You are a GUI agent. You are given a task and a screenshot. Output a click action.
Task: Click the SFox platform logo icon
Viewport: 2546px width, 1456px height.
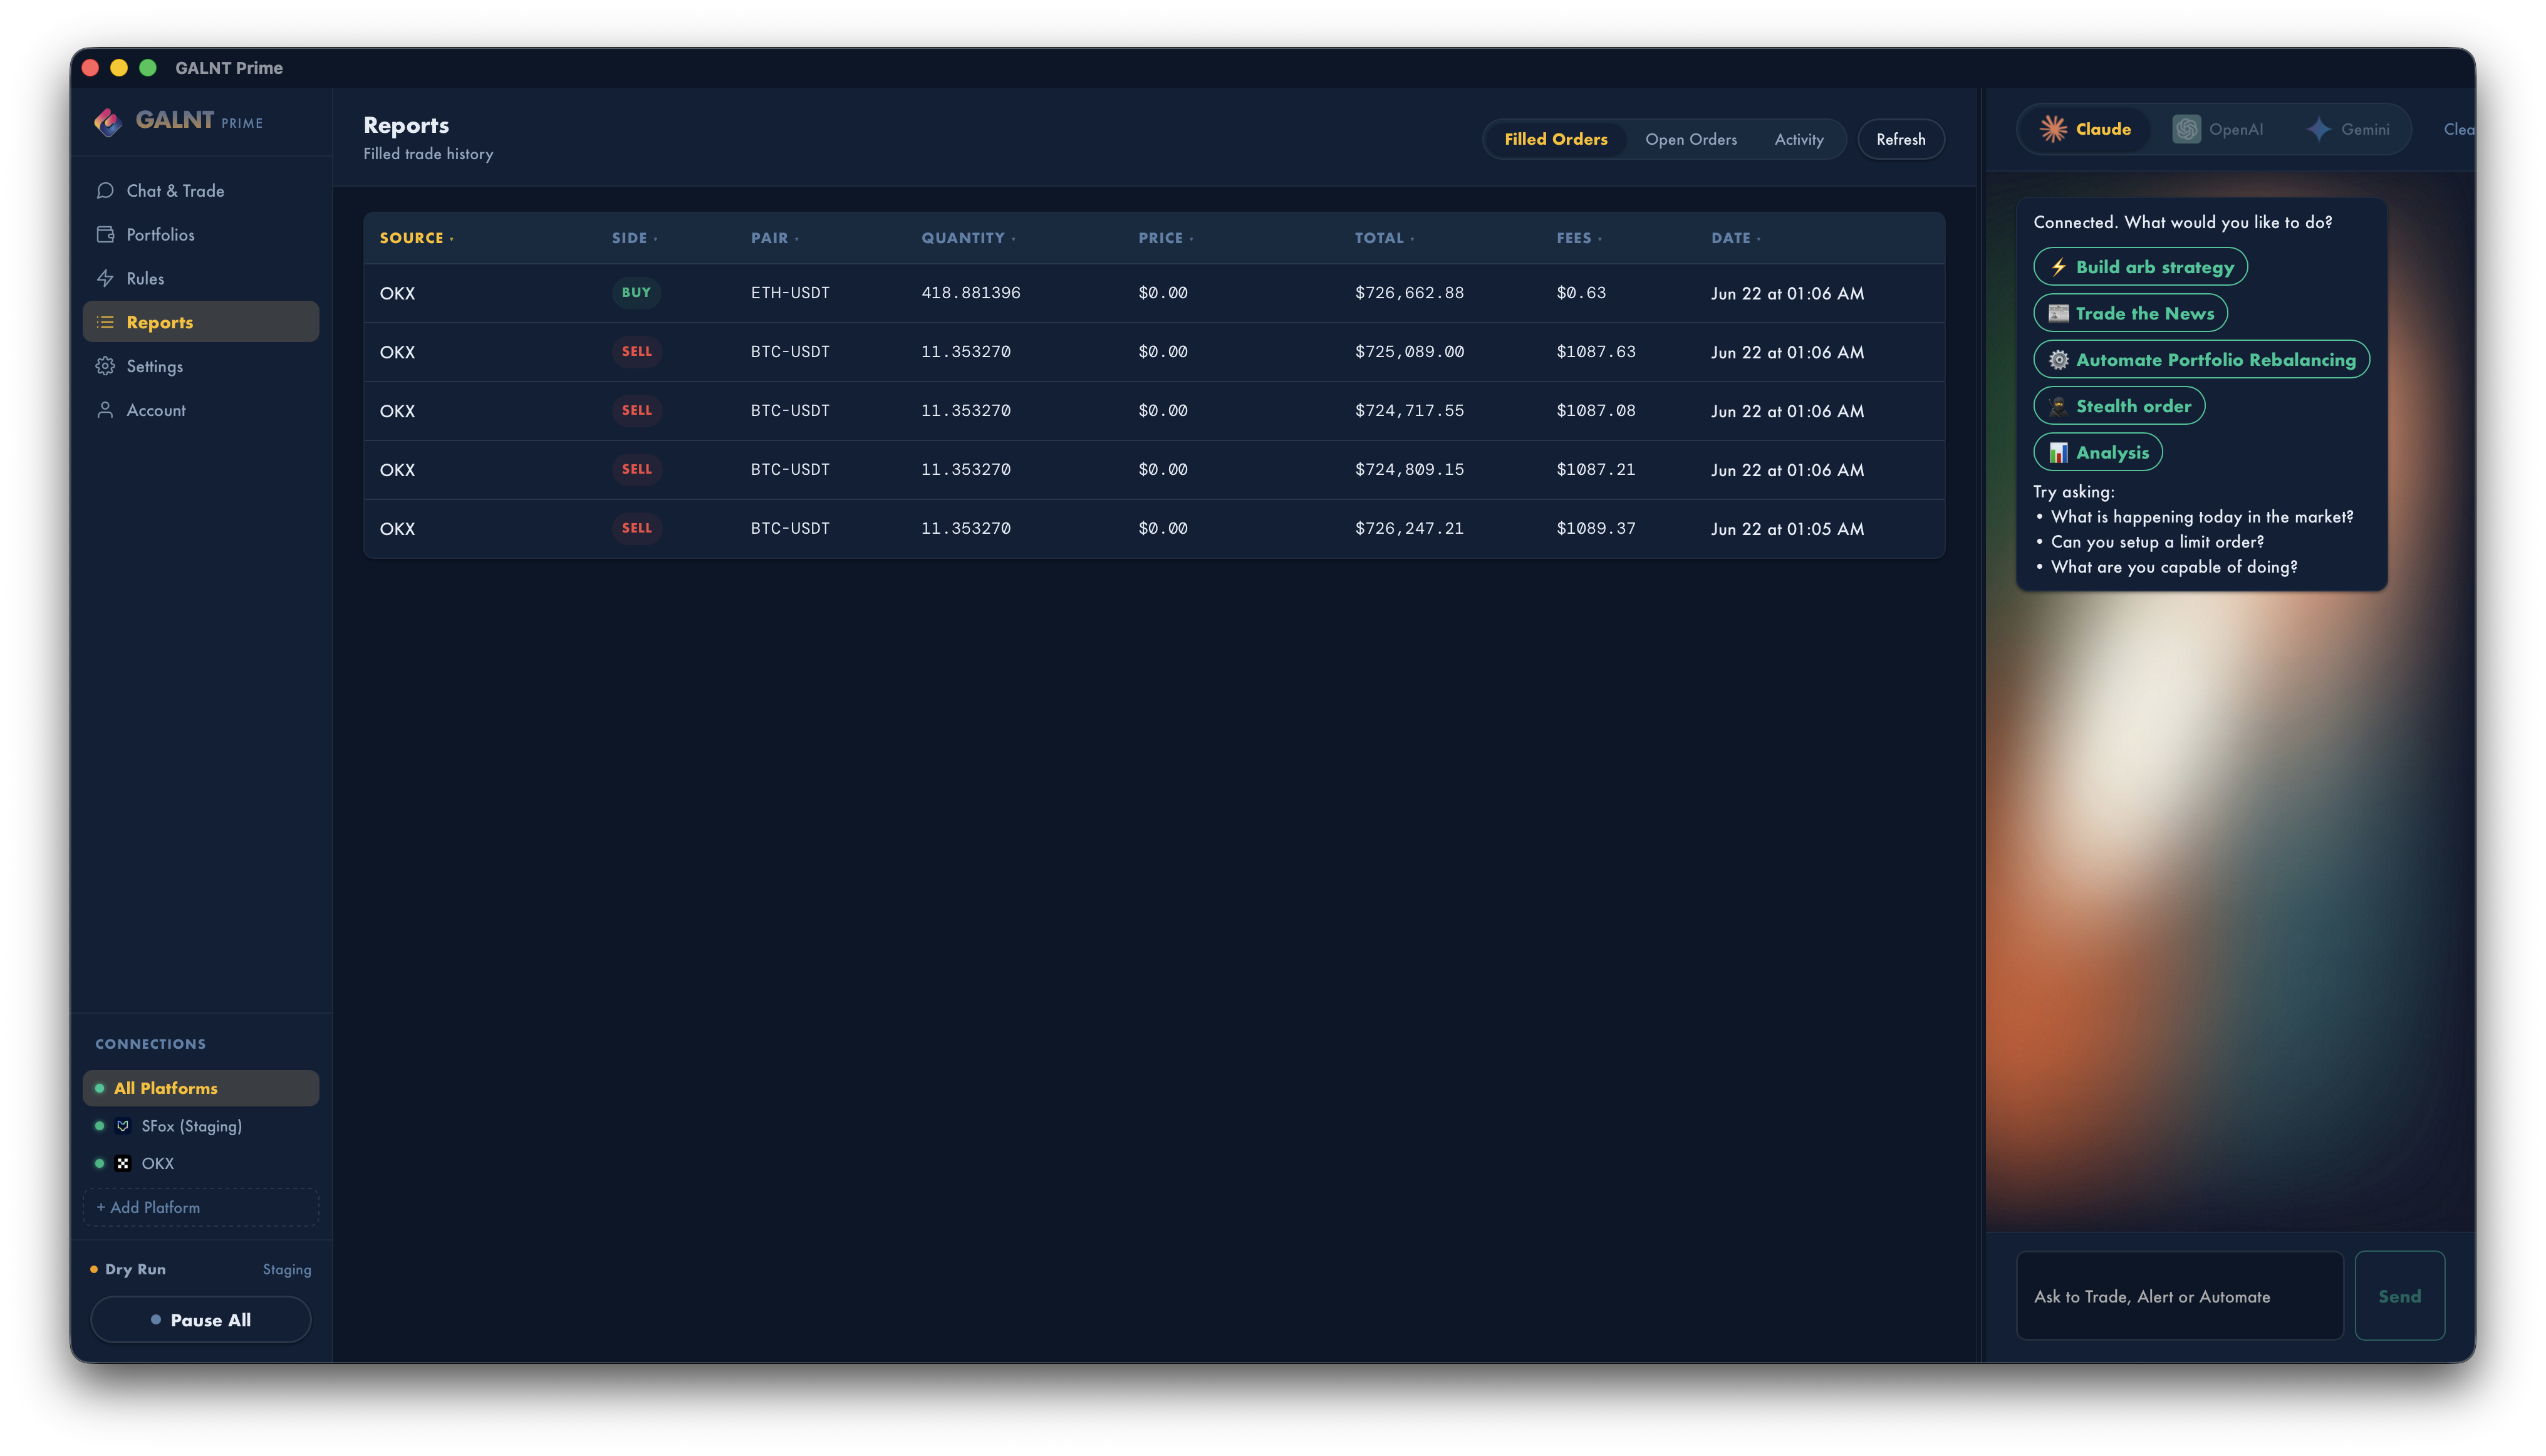pos(123,1126)
